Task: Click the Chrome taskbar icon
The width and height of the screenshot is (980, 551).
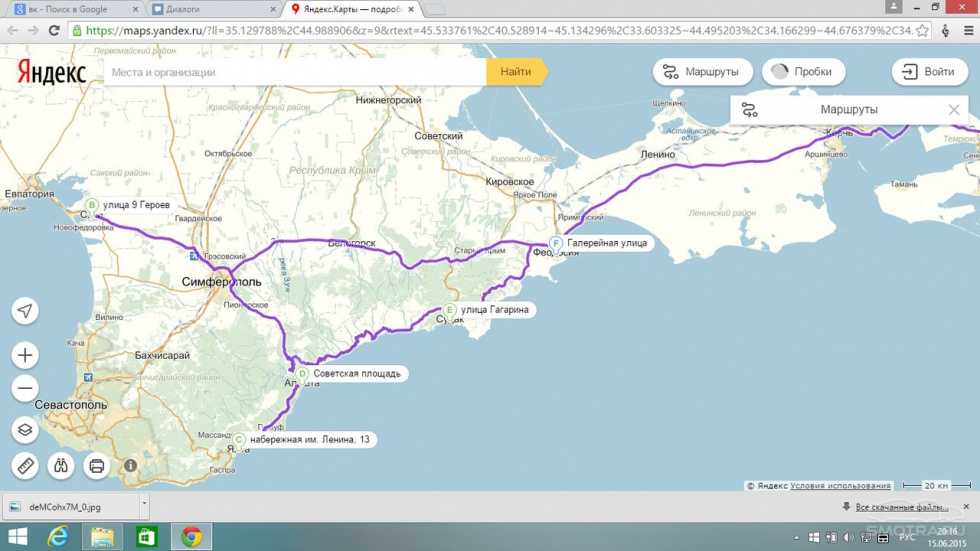Action: coord(191,537)
